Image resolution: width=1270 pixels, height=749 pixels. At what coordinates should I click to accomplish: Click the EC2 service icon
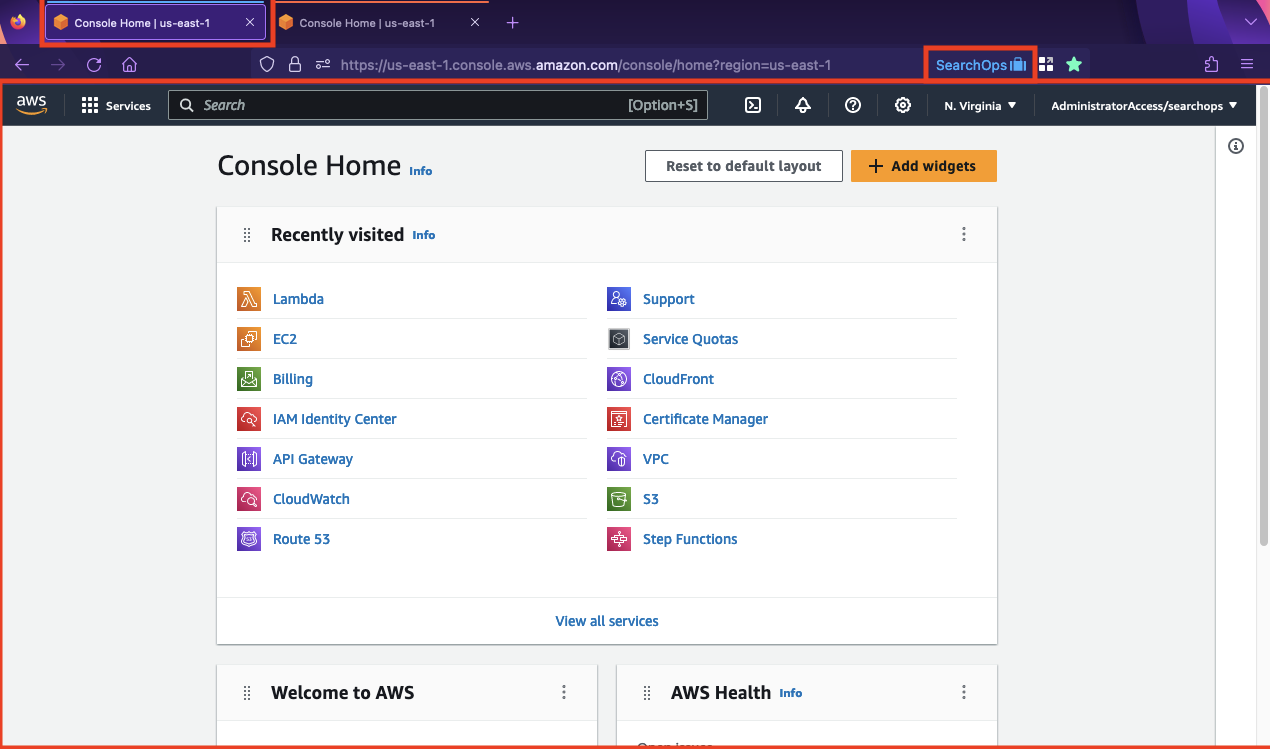[249, 339]
